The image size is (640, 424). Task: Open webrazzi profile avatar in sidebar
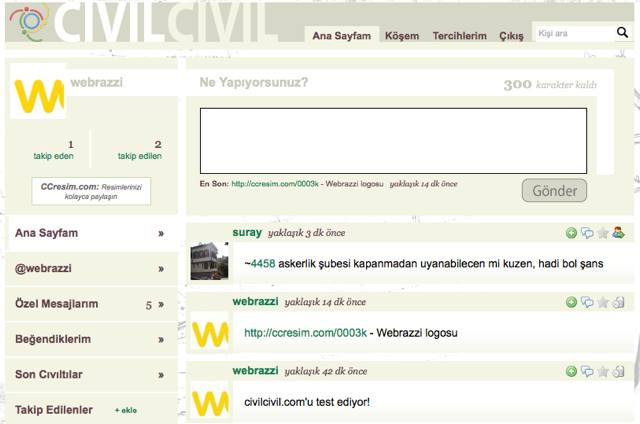pyautogui.click(x=38, y=91)
